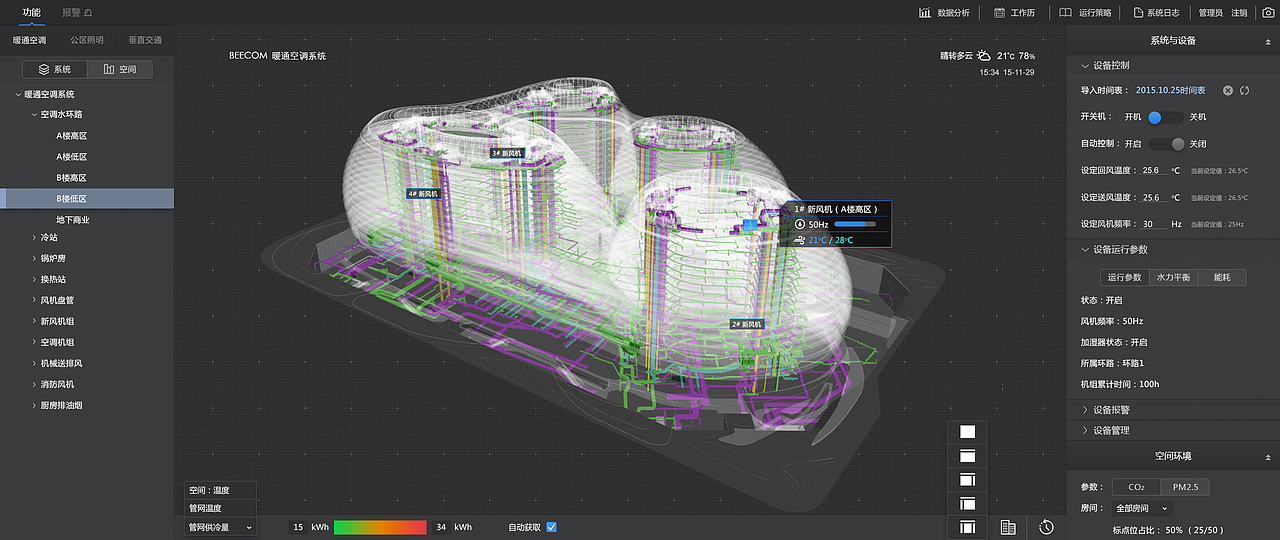Open the 系统日志 document icon
Image resolution: width=1280 pixels, height=540 pixels.
click(x=1138, y=13)
